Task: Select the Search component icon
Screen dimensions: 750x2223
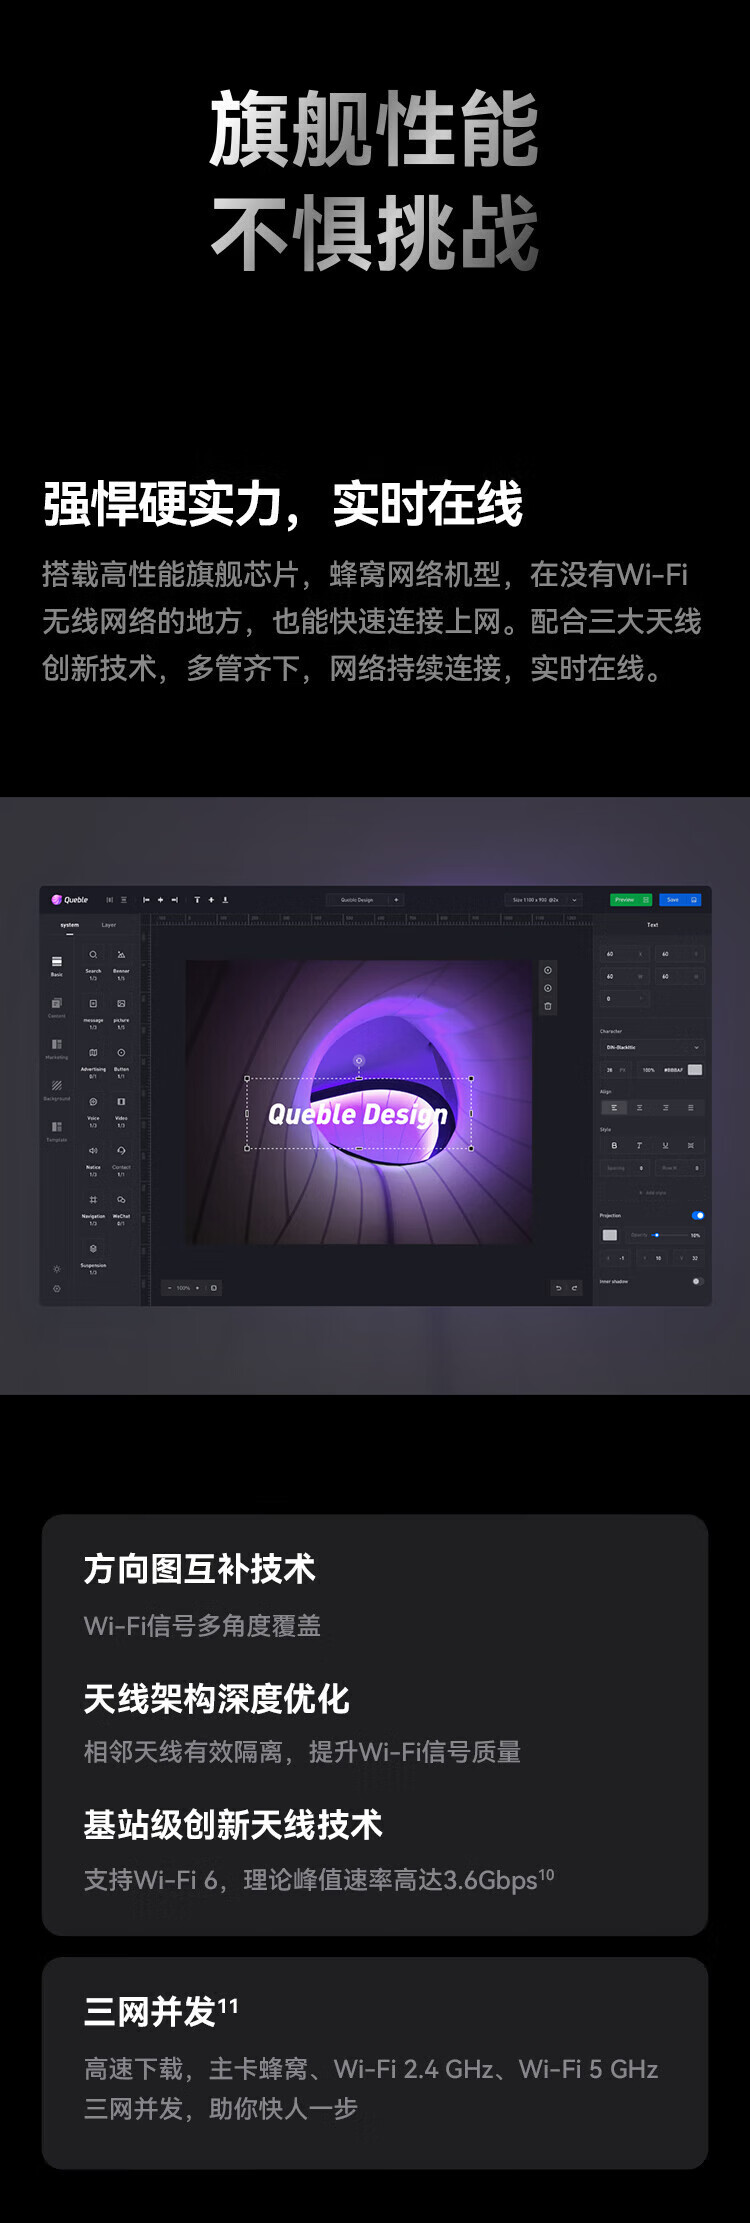Action: pyautogui.click(x=93, y=956)
